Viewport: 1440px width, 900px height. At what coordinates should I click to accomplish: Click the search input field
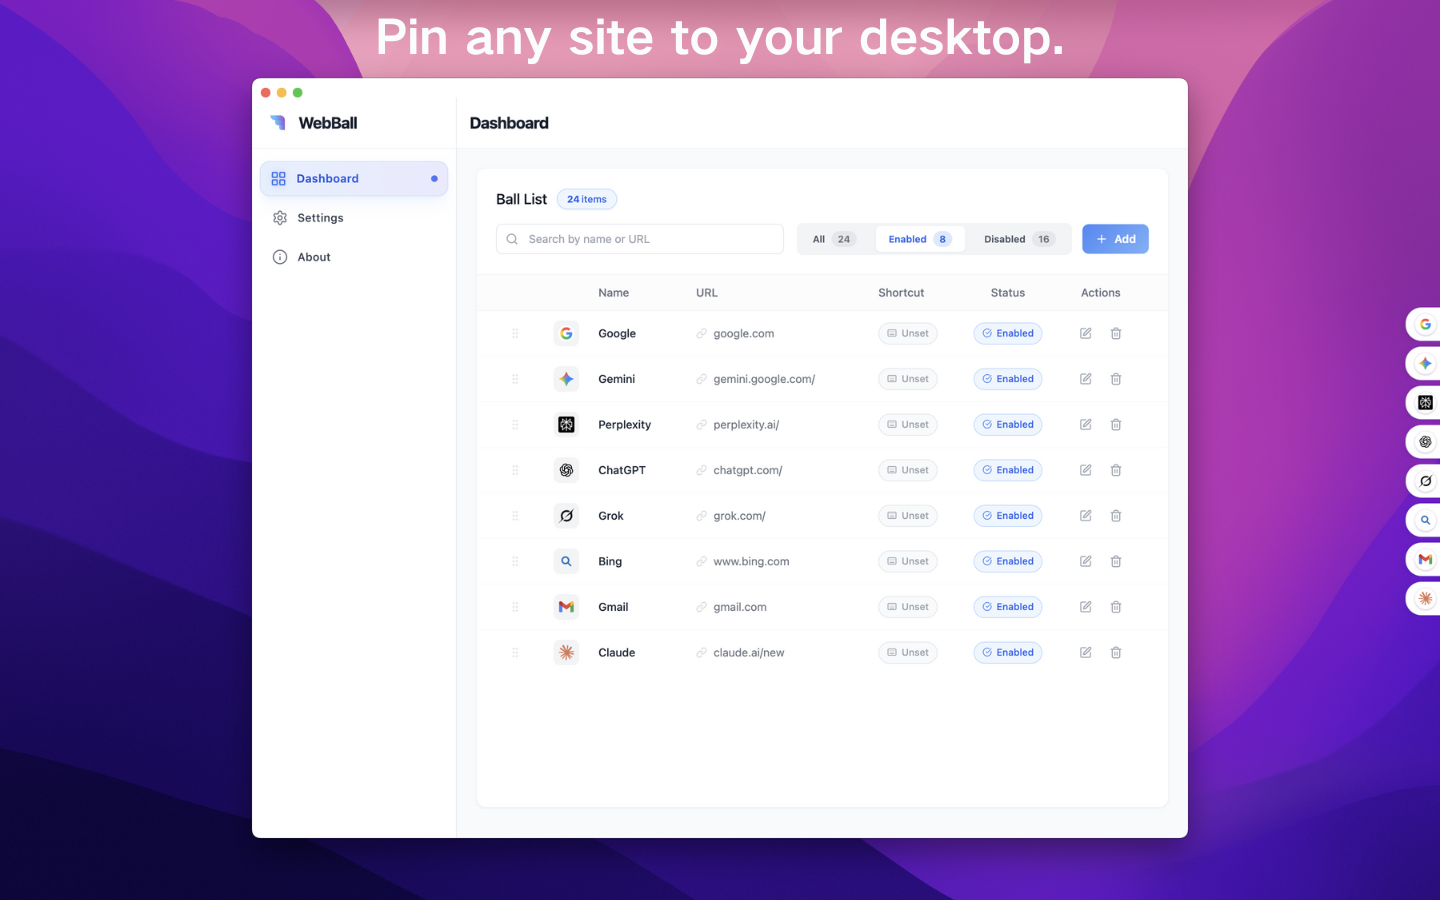point(639,239)
